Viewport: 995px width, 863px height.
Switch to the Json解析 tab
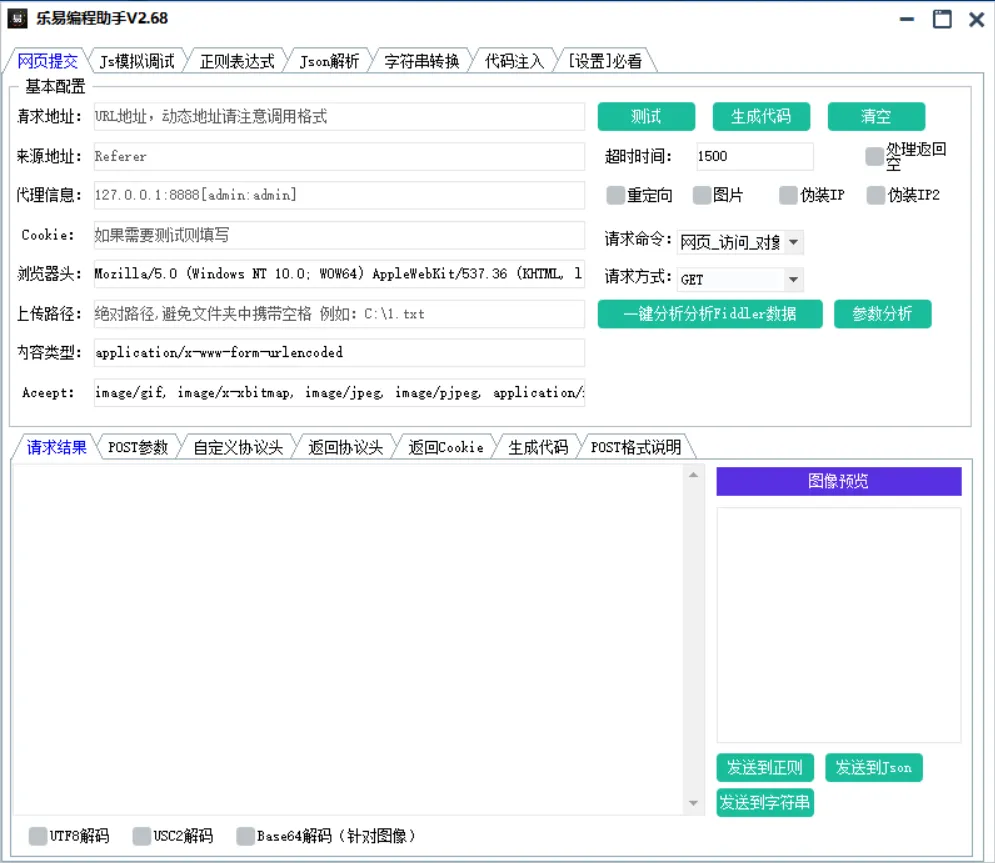(x=329, y=60)
